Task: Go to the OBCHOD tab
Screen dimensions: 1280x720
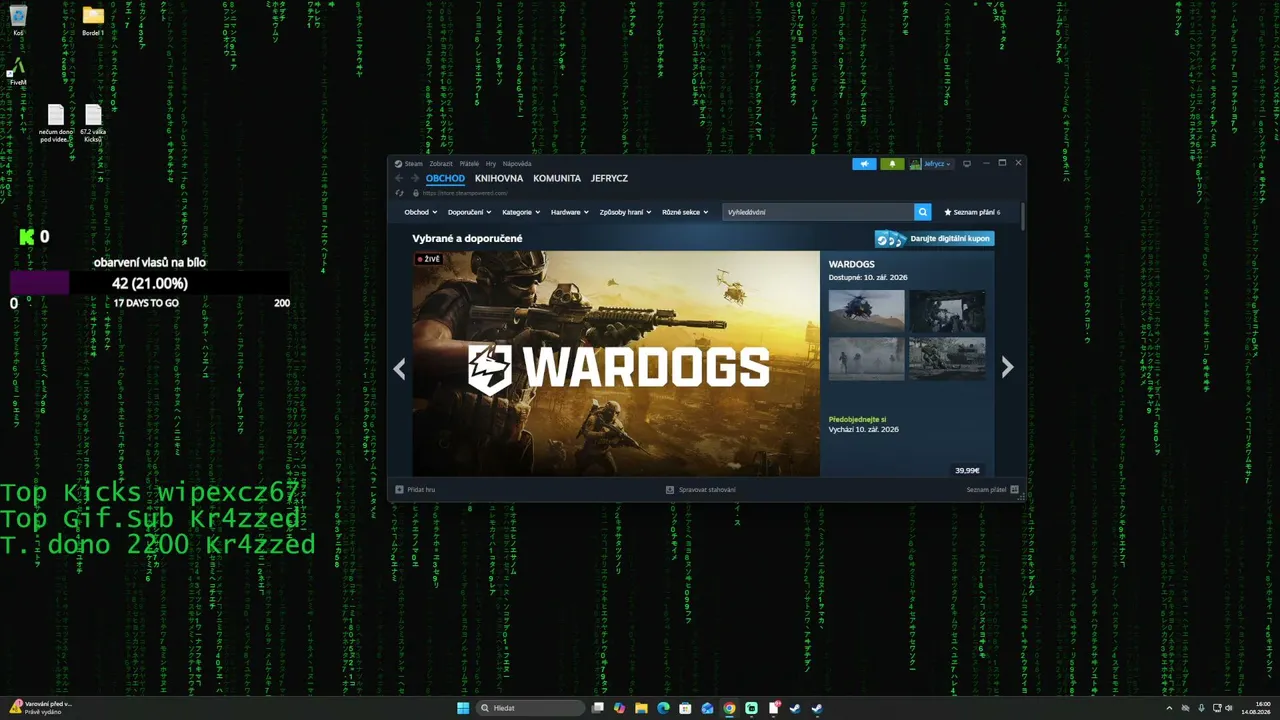Action: coord(445,178)
